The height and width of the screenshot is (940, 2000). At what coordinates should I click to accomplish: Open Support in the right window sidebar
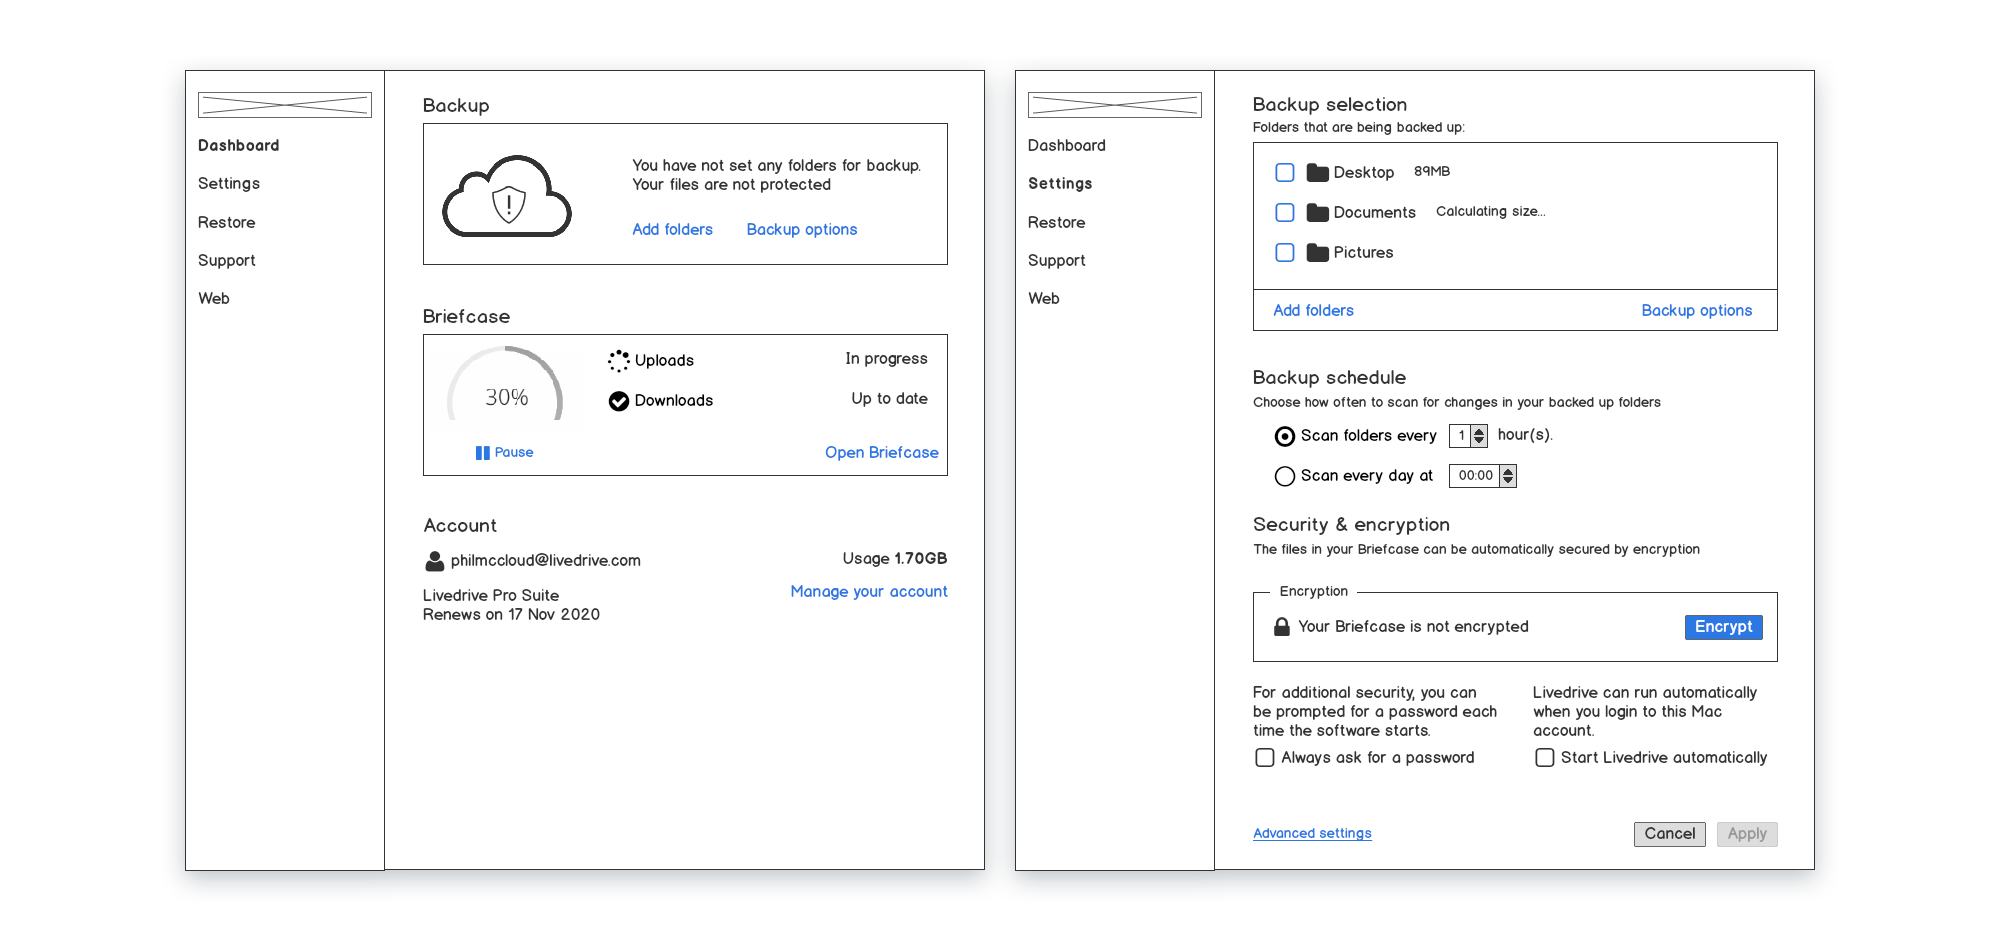point(1057,261)
